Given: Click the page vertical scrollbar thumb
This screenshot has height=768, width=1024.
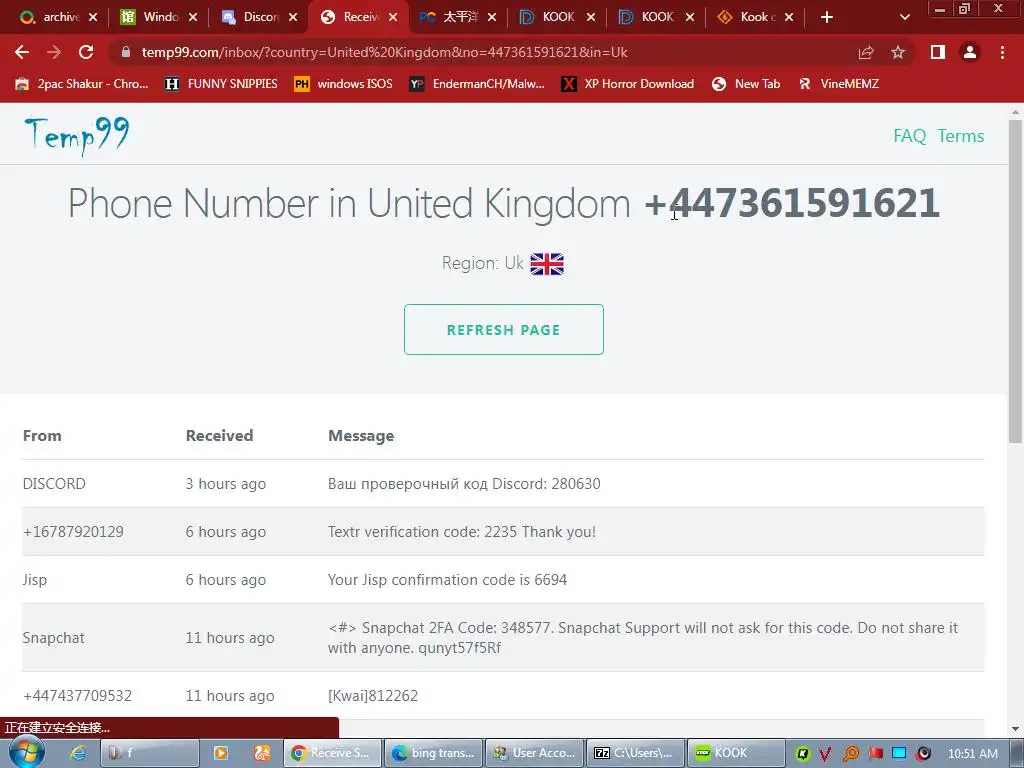Looking at the screenshot, I should [1015, 281].
